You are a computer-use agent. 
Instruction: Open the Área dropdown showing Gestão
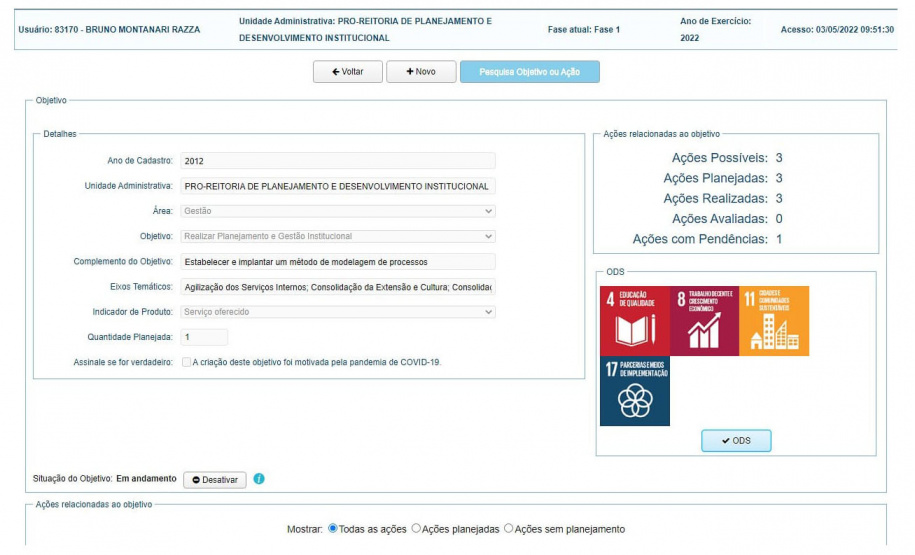[338, 211]
